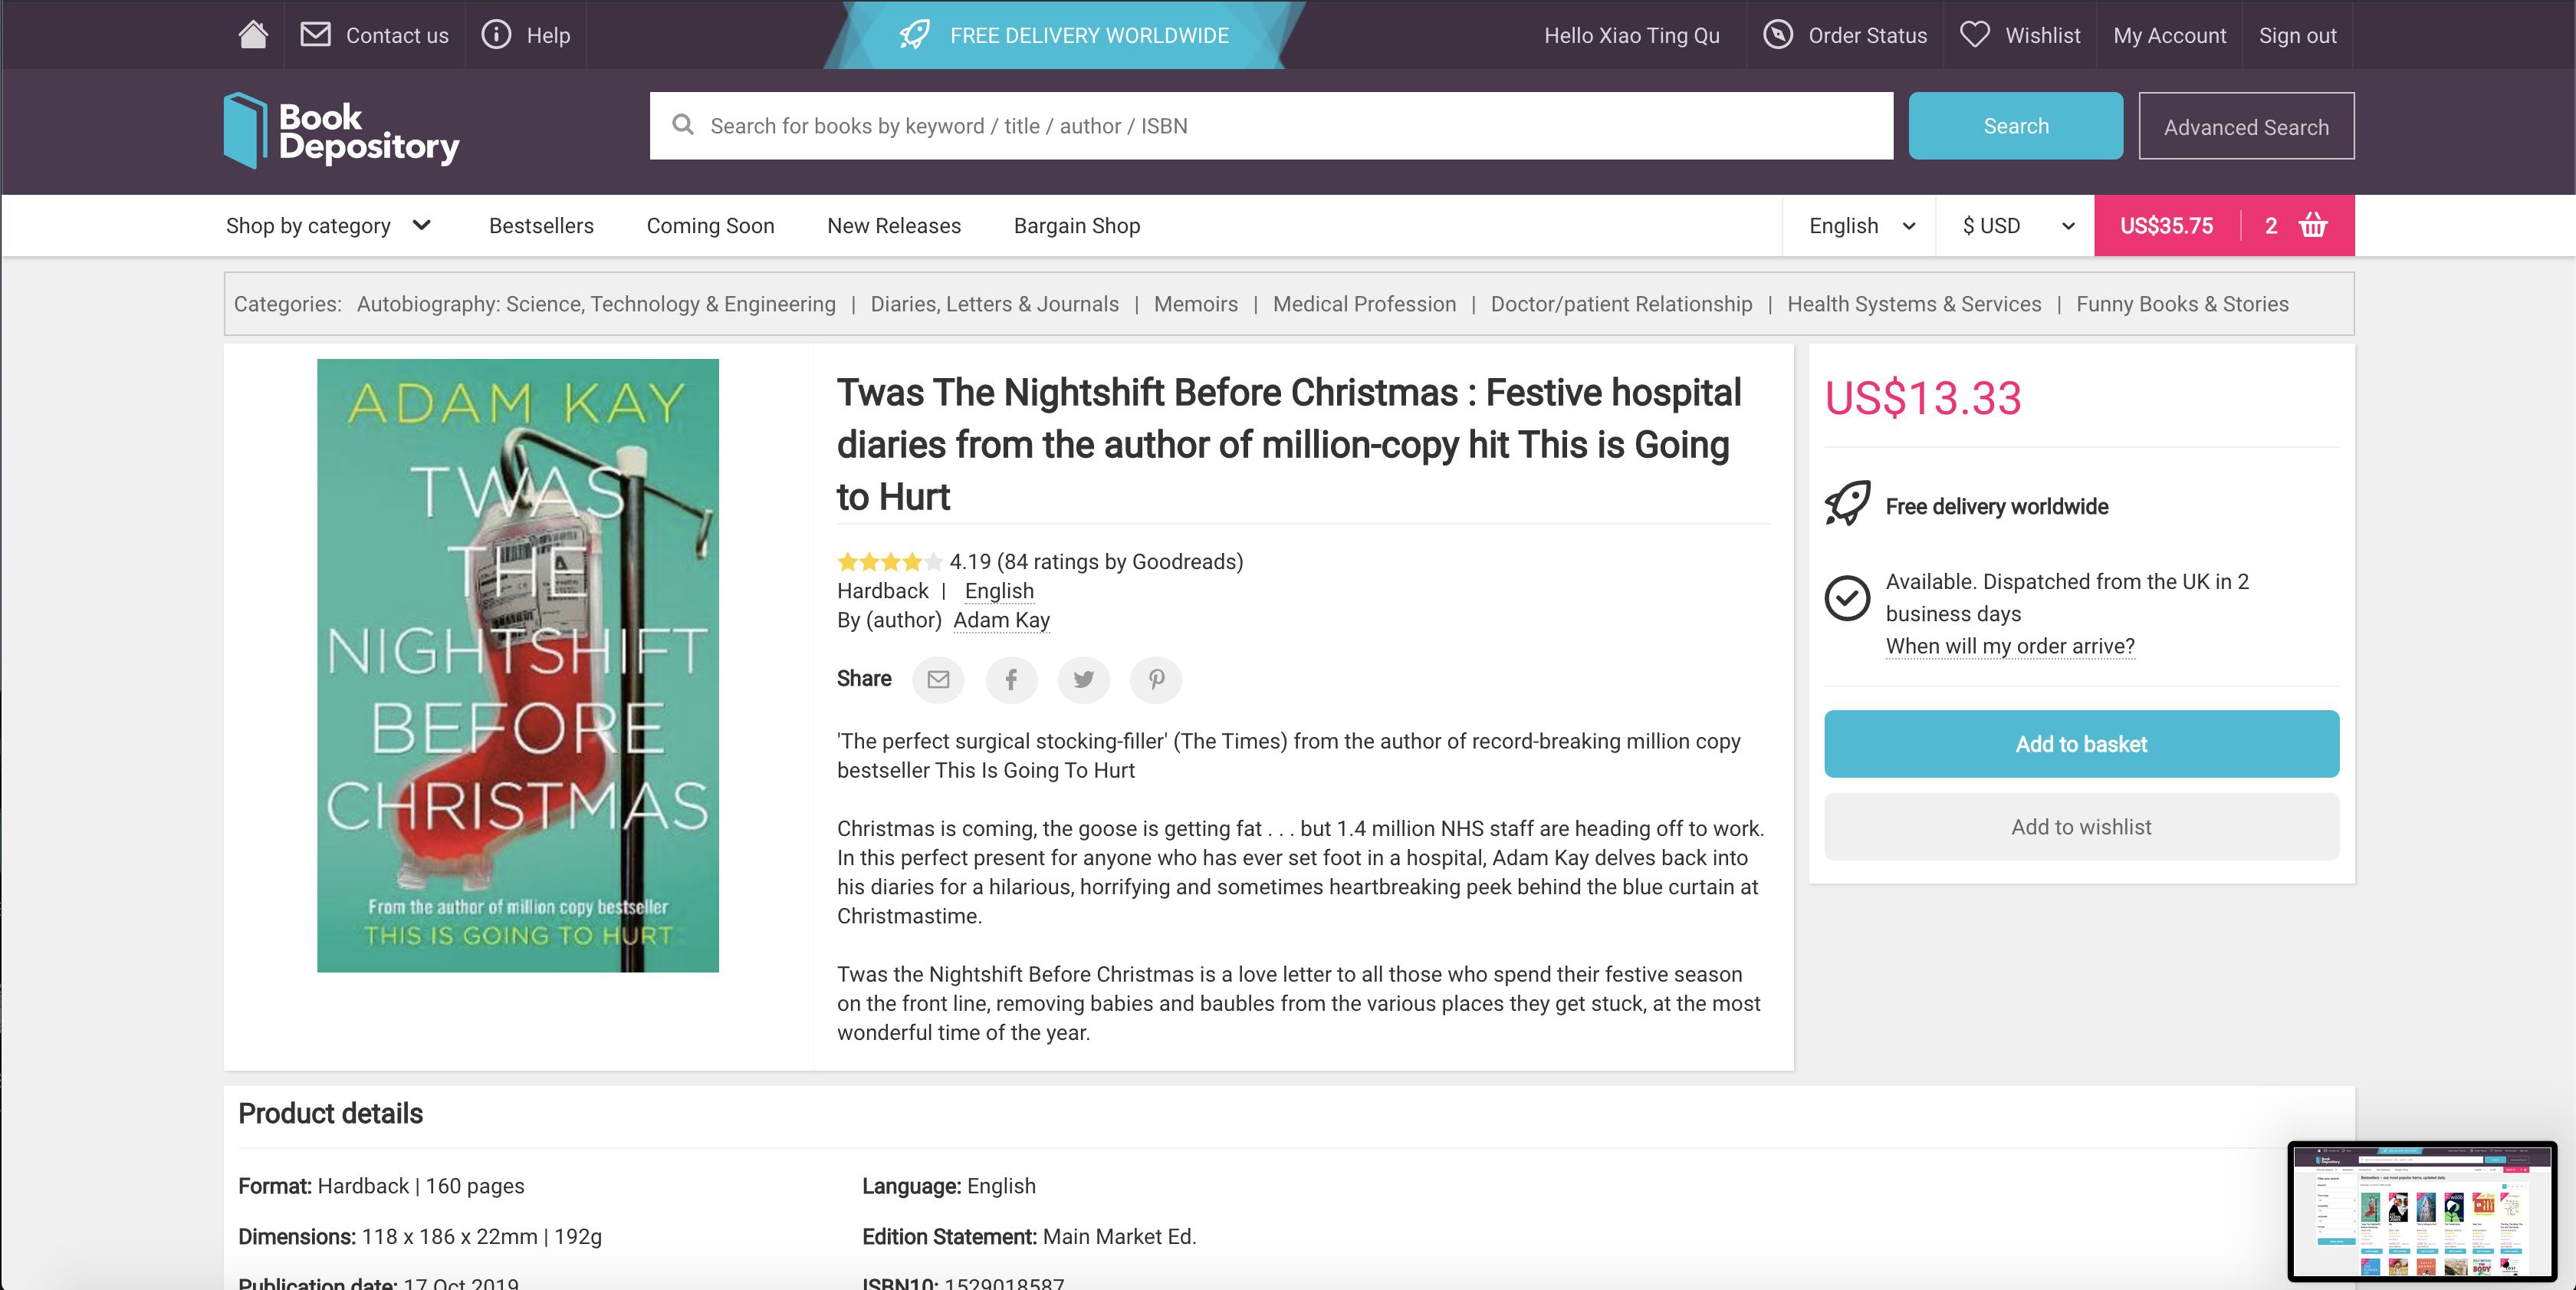The width and height of the screenshot is (2576, 1290).
Task: Click 'Hello Xiao Ting Qu' greeting
Action: [x=1631, y=36]
